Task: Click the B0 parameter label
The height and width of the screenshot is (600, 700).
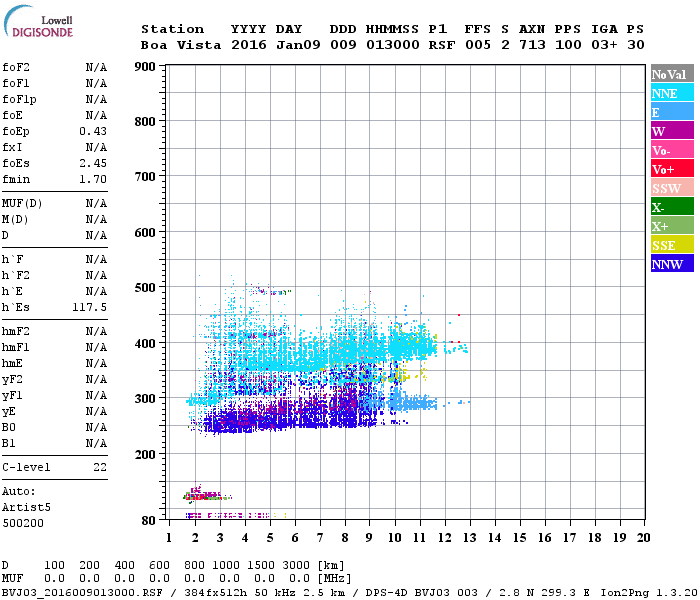Action: pyautogui.click(x=8, y=427)
